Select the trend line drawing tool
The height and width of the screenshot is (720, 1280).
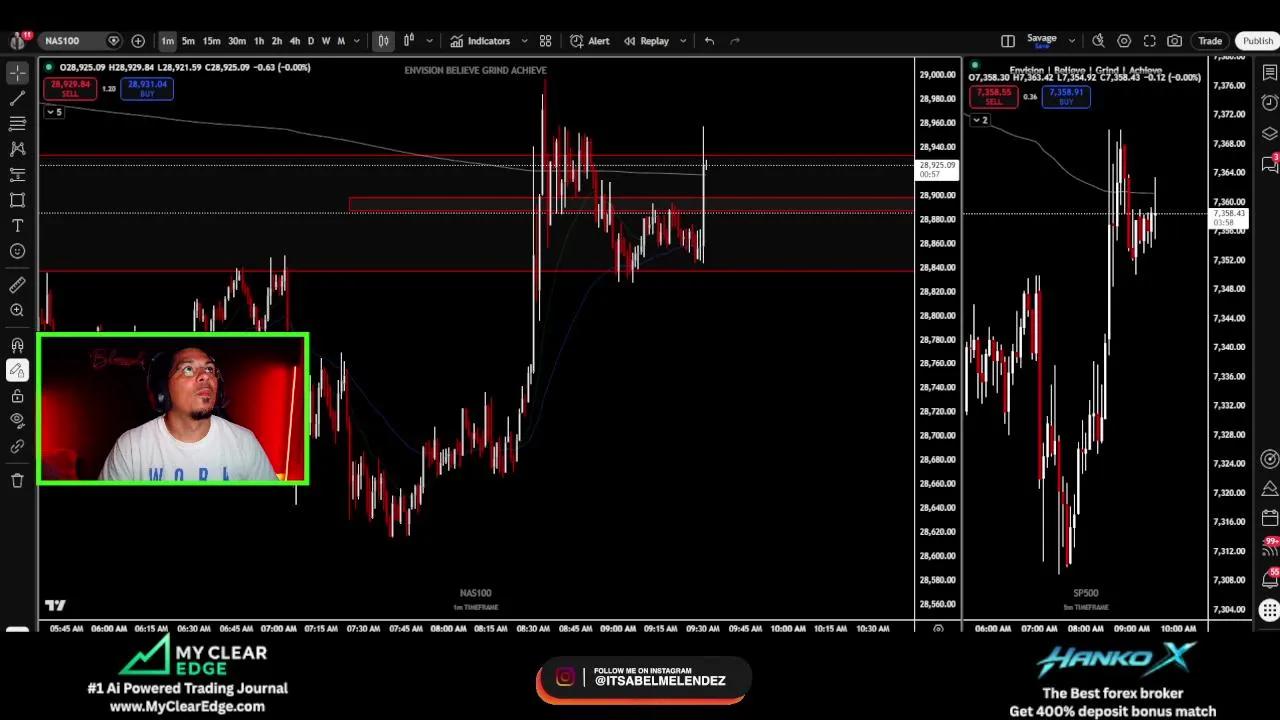pos(17,98)
